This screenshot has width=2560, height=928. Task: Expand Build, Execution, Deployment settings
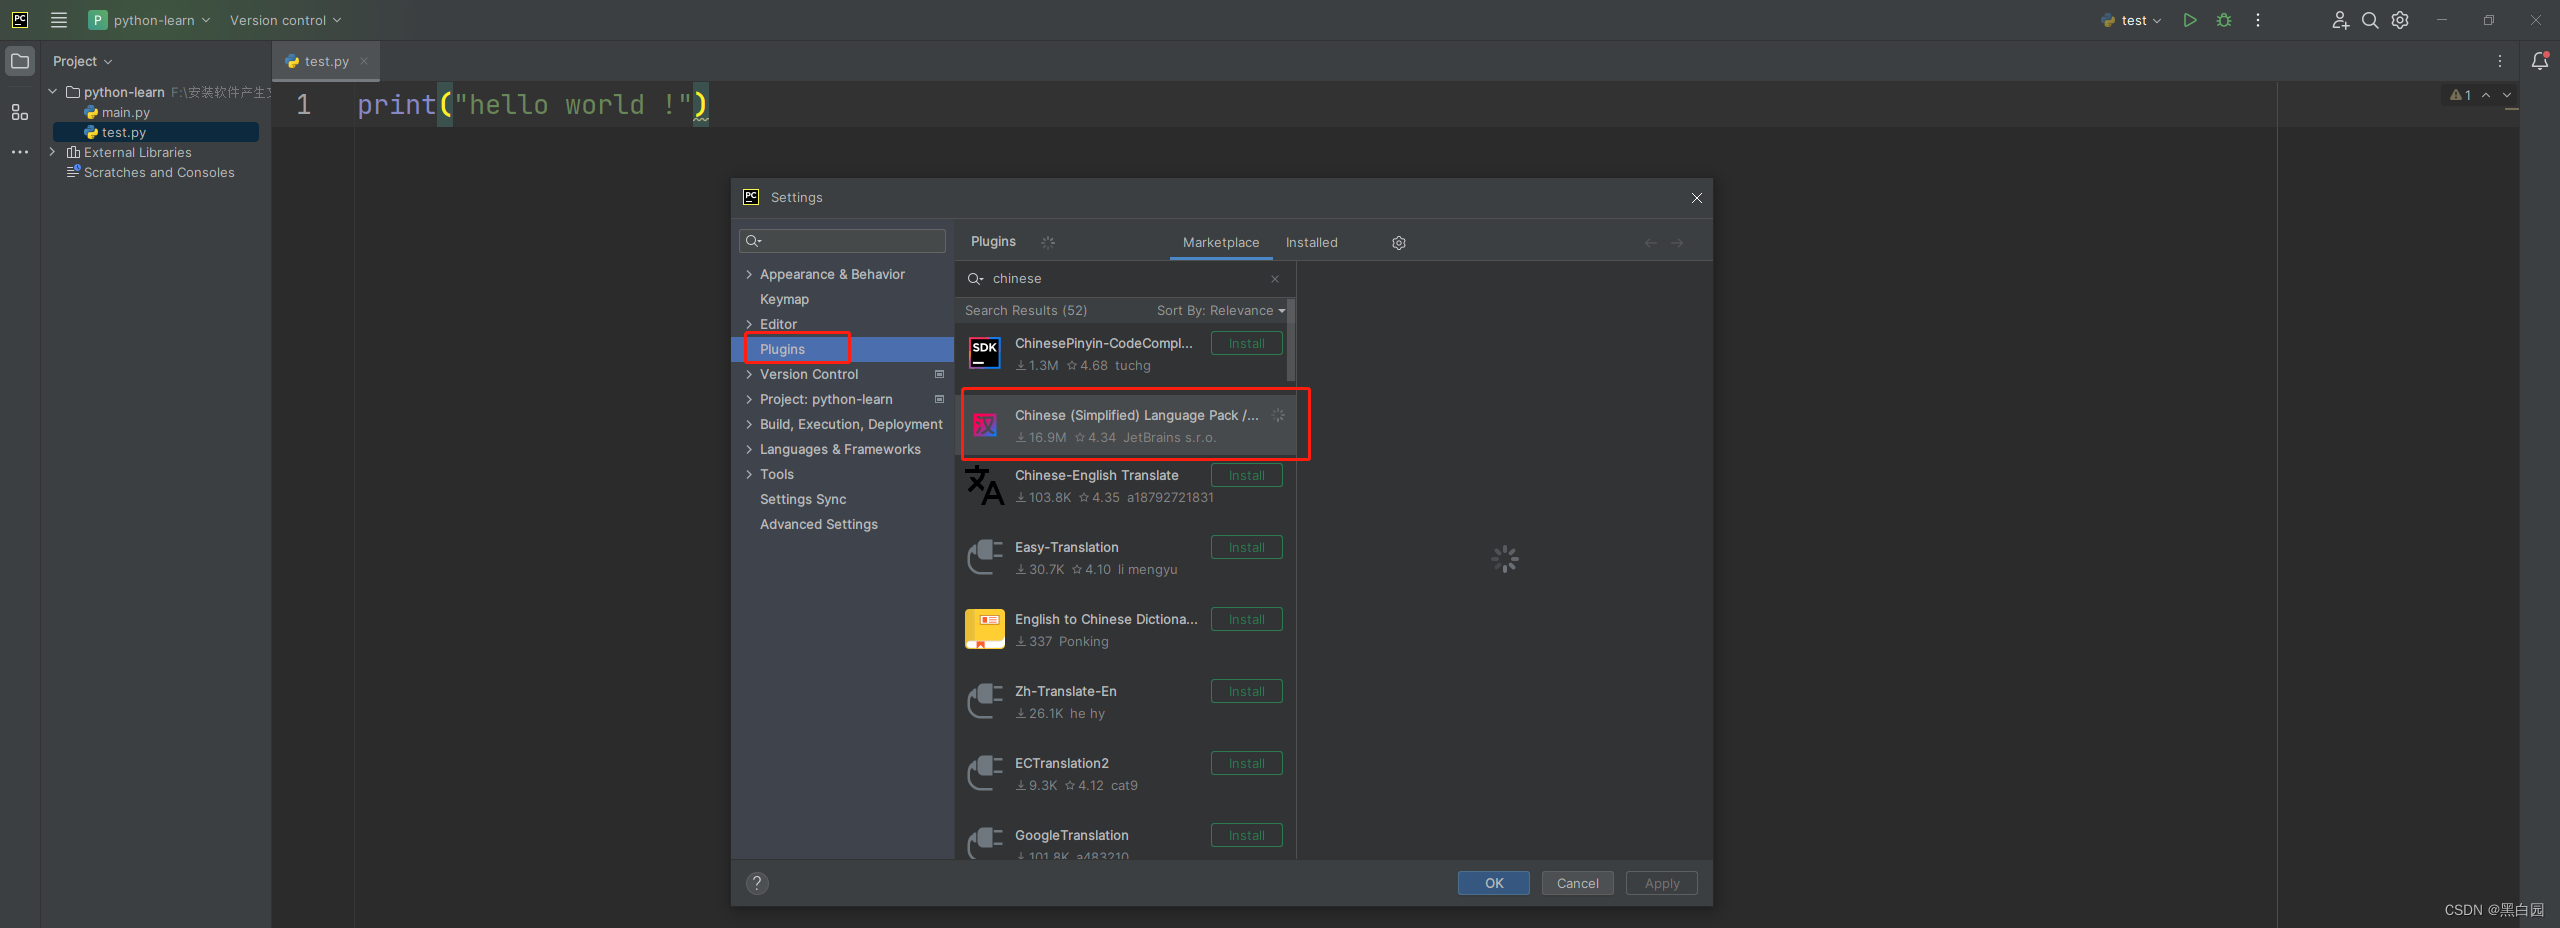[x=749, y=424]
